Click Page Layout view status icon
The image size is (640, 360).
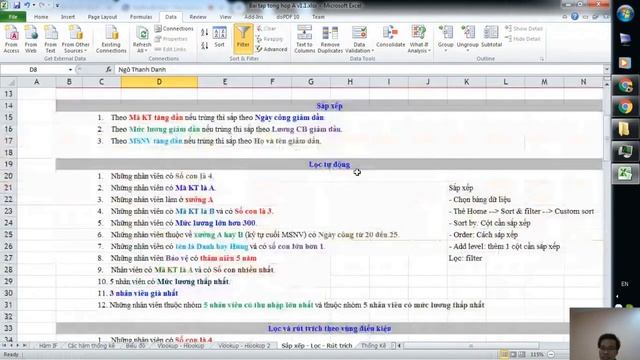pos(513,354)
